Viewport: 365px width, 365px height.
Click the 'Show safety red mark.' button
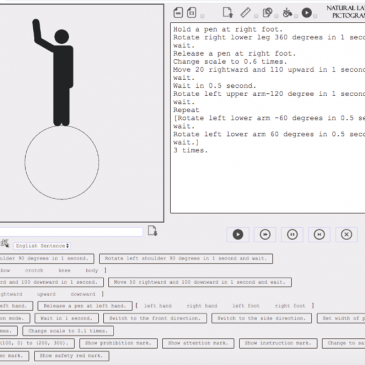click(71, 356)
